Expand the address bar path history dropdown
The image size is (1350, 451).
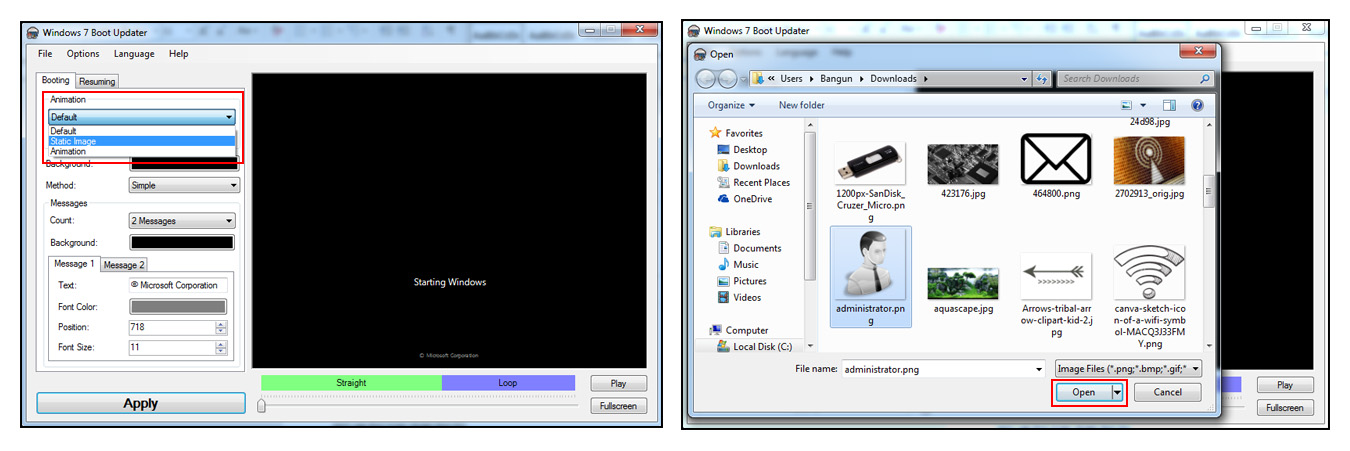coord(1024,79)
